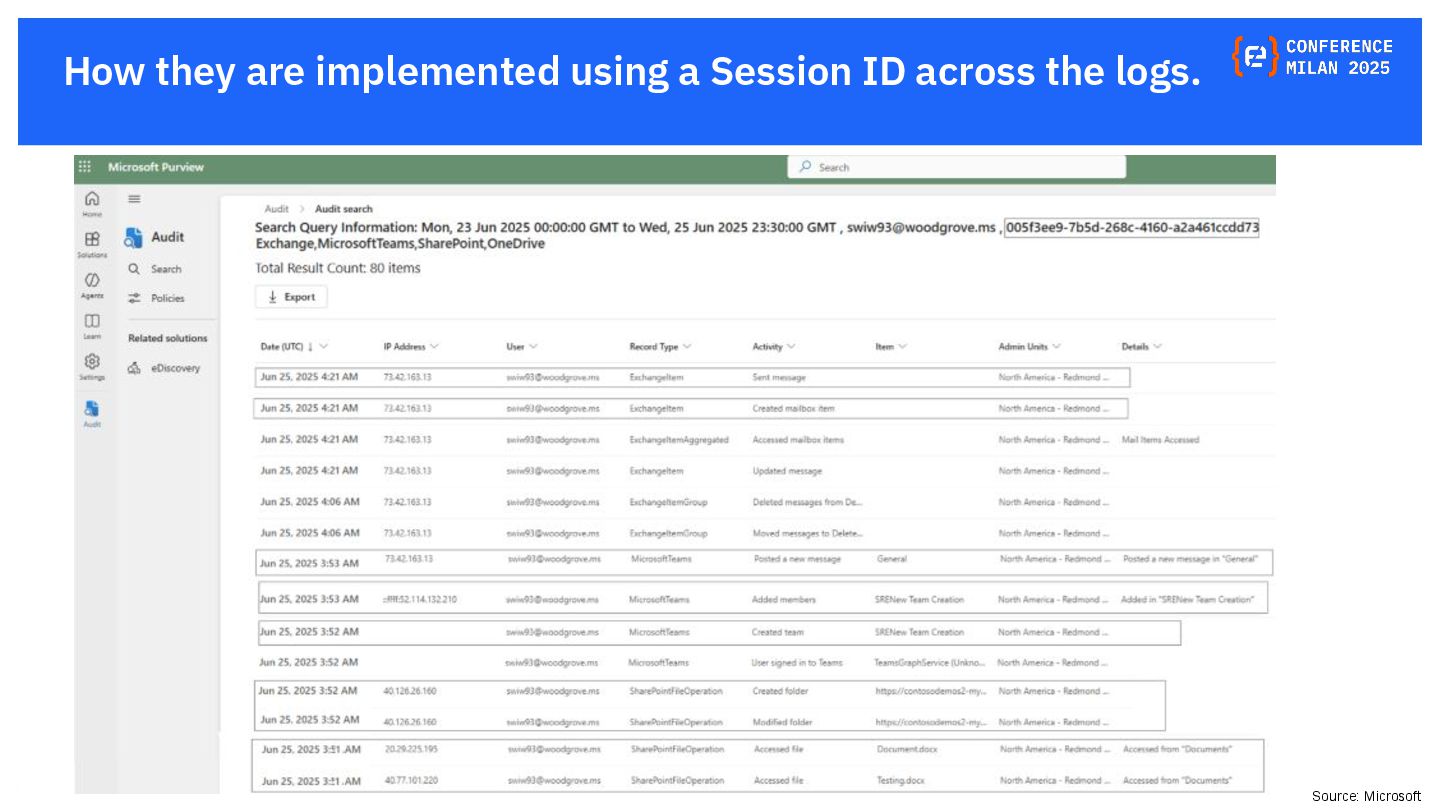Open Item column dropdown
Viewport: 1440px width, 810px height.
[891, 347]
